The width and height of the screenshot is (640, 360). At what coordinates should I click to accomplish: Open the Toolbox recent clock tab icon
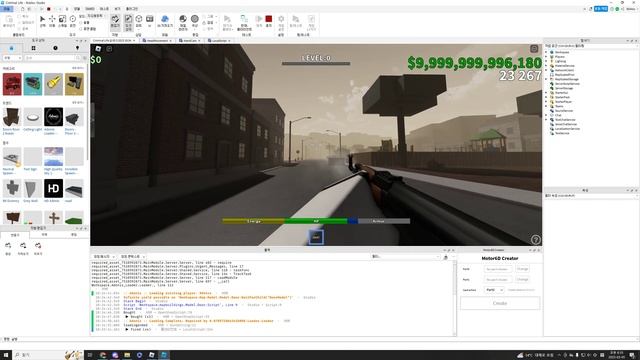coord(55,48)
